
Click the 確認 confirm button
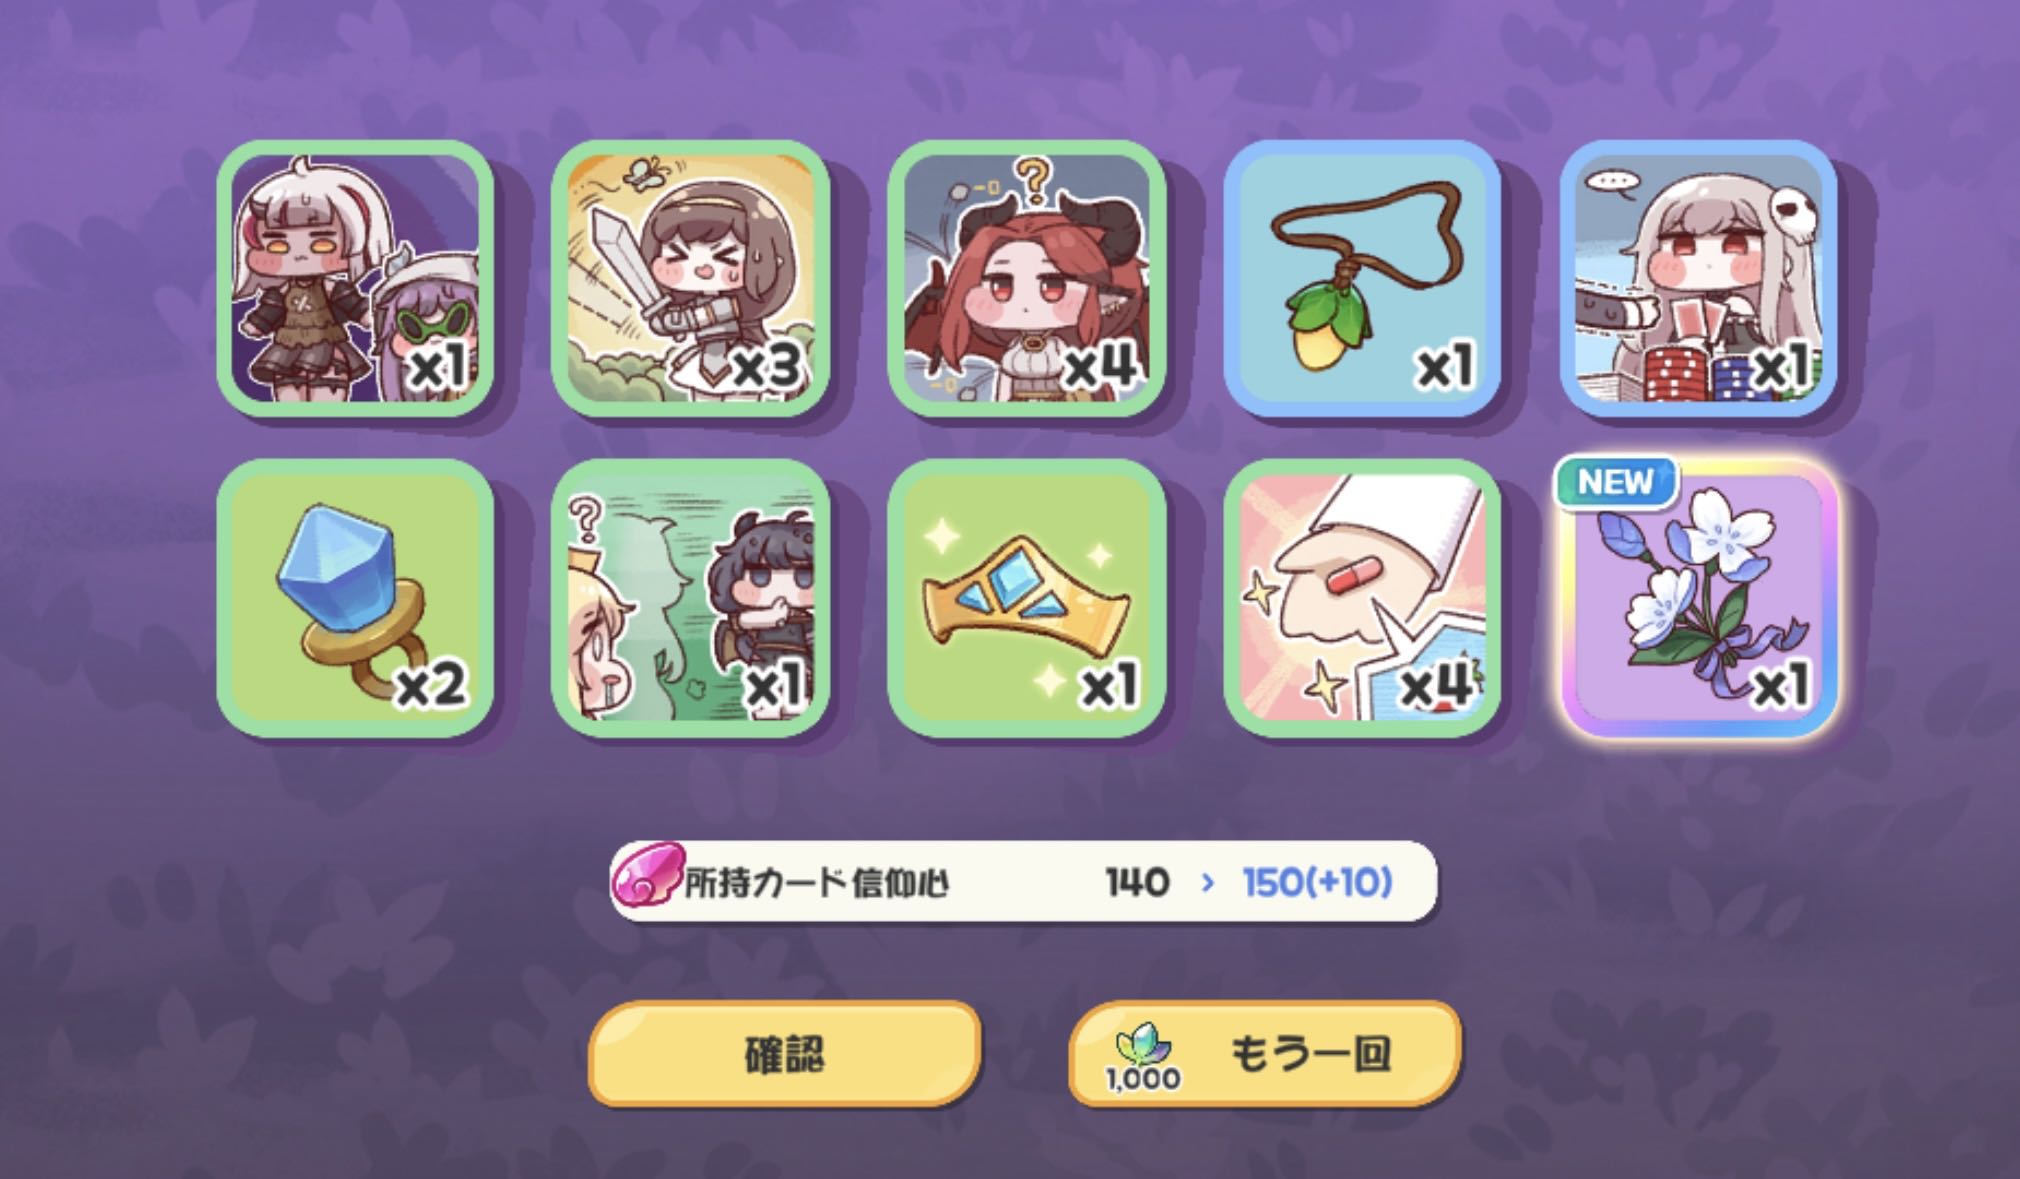(784, 1054)
